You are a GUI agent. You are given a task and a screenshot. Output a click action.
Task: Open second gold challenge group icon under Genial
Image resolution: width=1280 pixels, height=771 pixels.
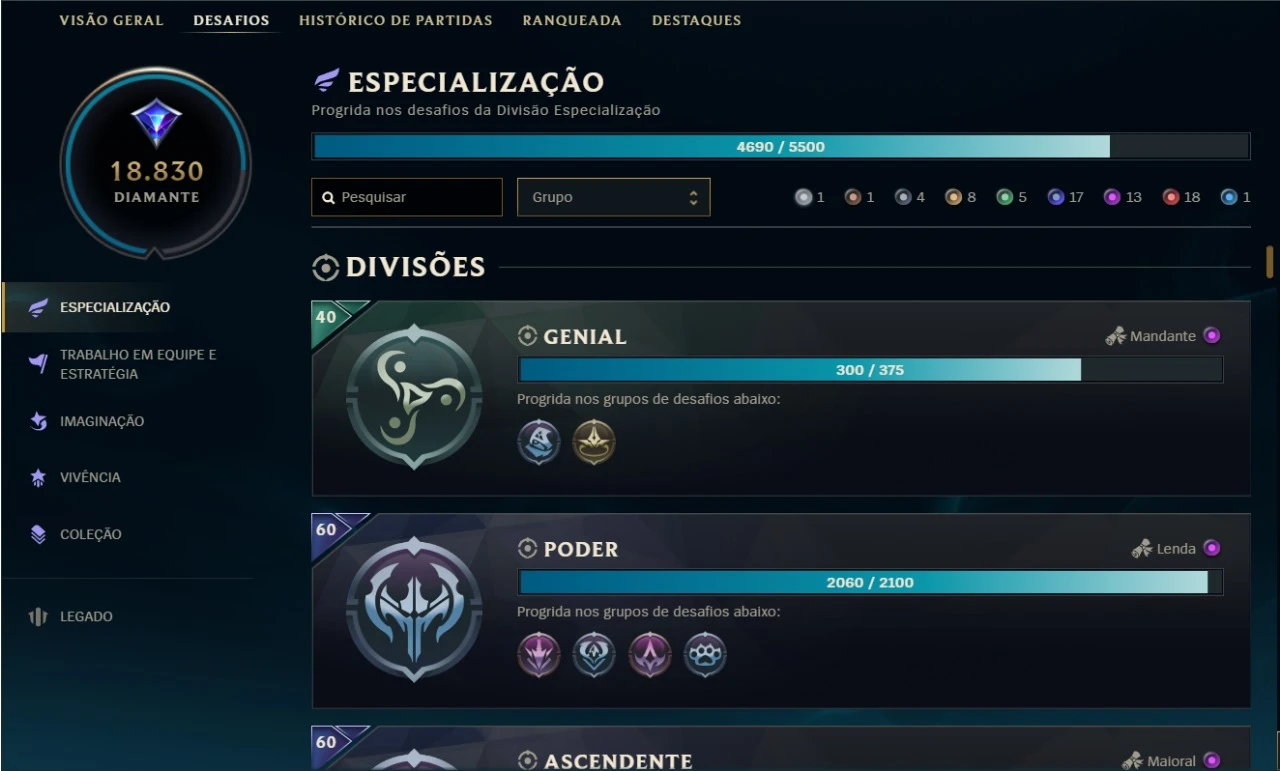[x=594, y=442]
